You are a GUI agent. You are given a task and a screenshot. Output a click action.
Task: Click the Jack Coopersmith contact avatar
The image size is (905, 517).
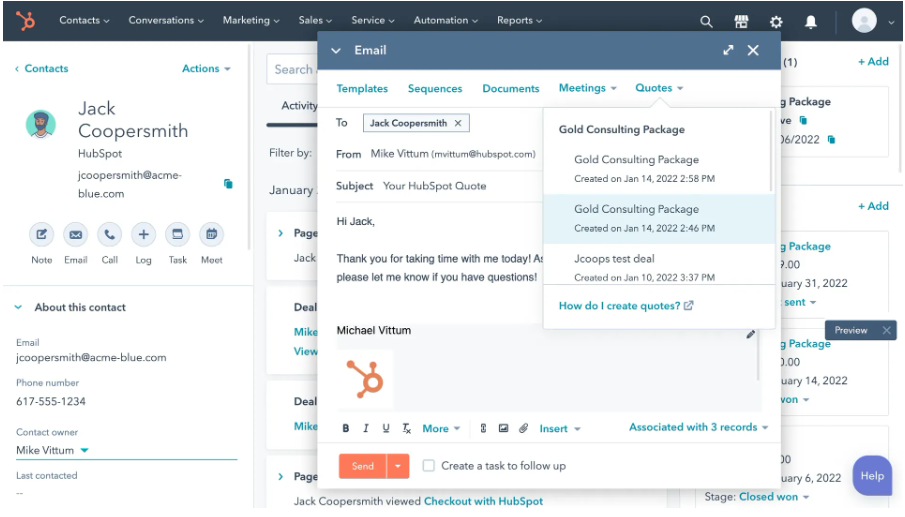coord(40,124)
